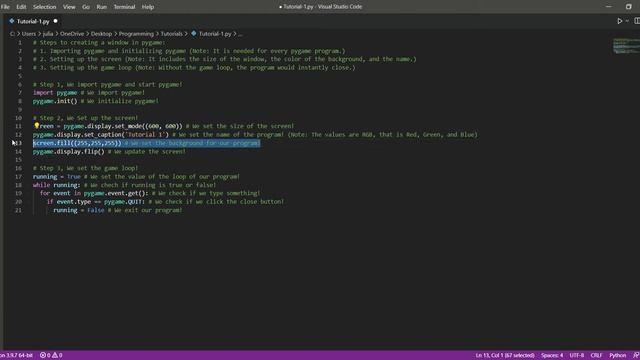
Task: Click line number 21 in the gutter
Action: [x=18, y=210]
